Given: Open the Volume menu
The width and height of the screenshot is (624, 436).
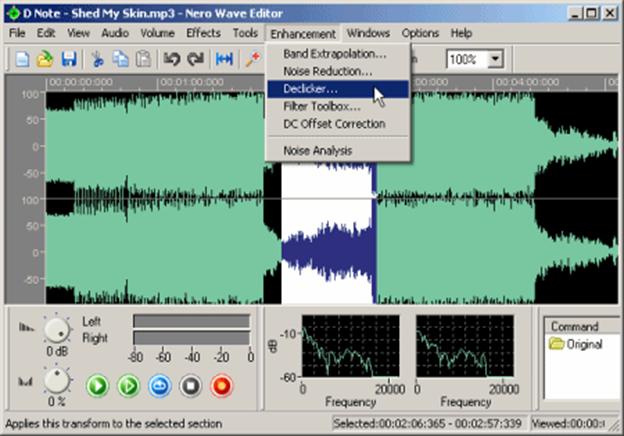Looking at the screenshot, I should click(x=158, y=33).
